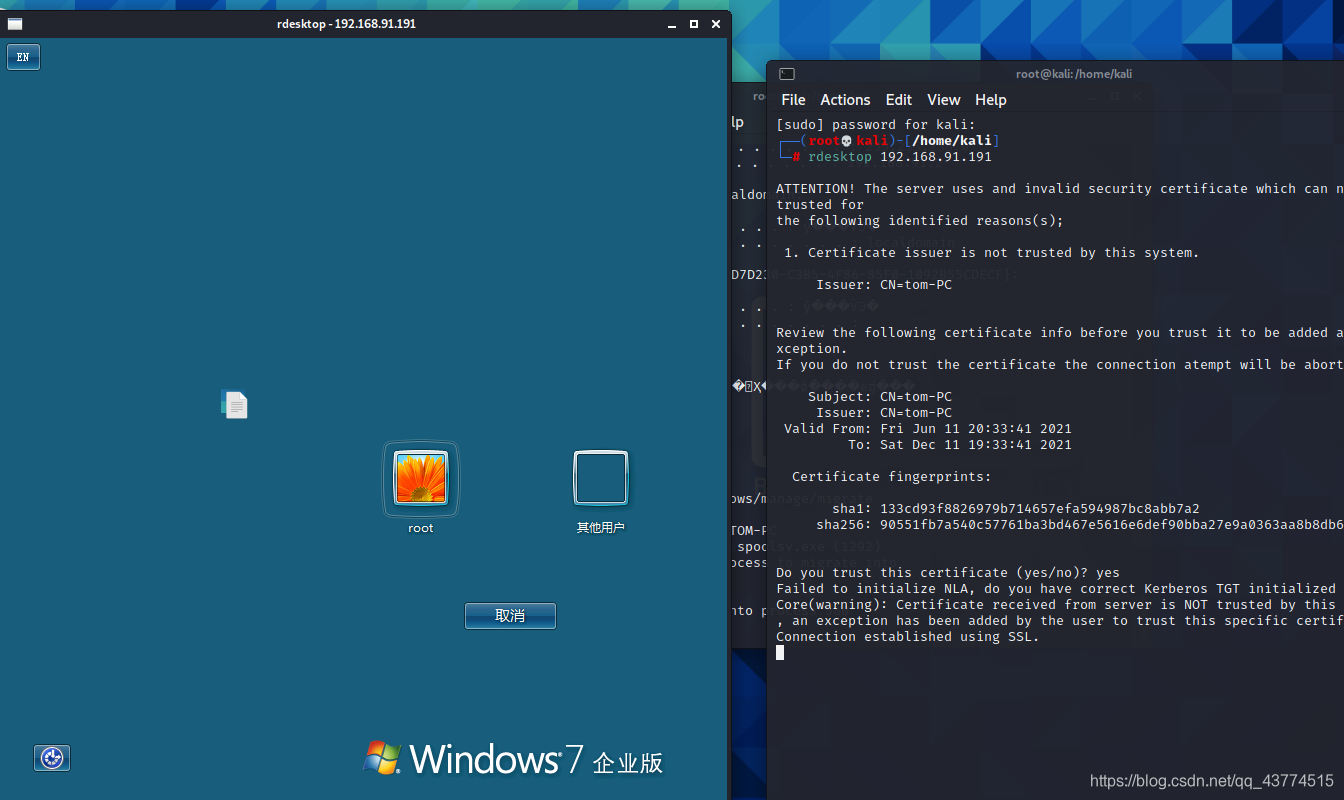The image size is (1344, 800).
Task: Click the 'To: Sat Dec 11' line
Action: 960,445
